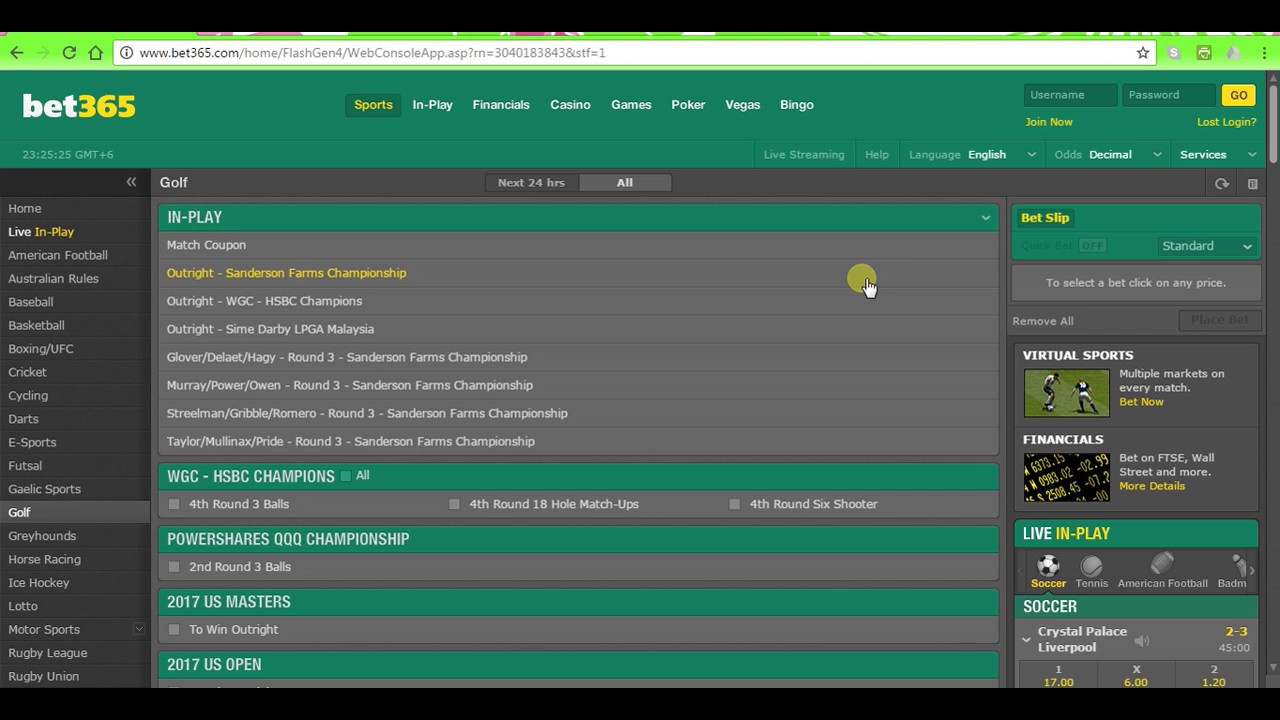
Task: Tick the WGC - HSBC Champions All checkbox
Action: tap(346, 476)
